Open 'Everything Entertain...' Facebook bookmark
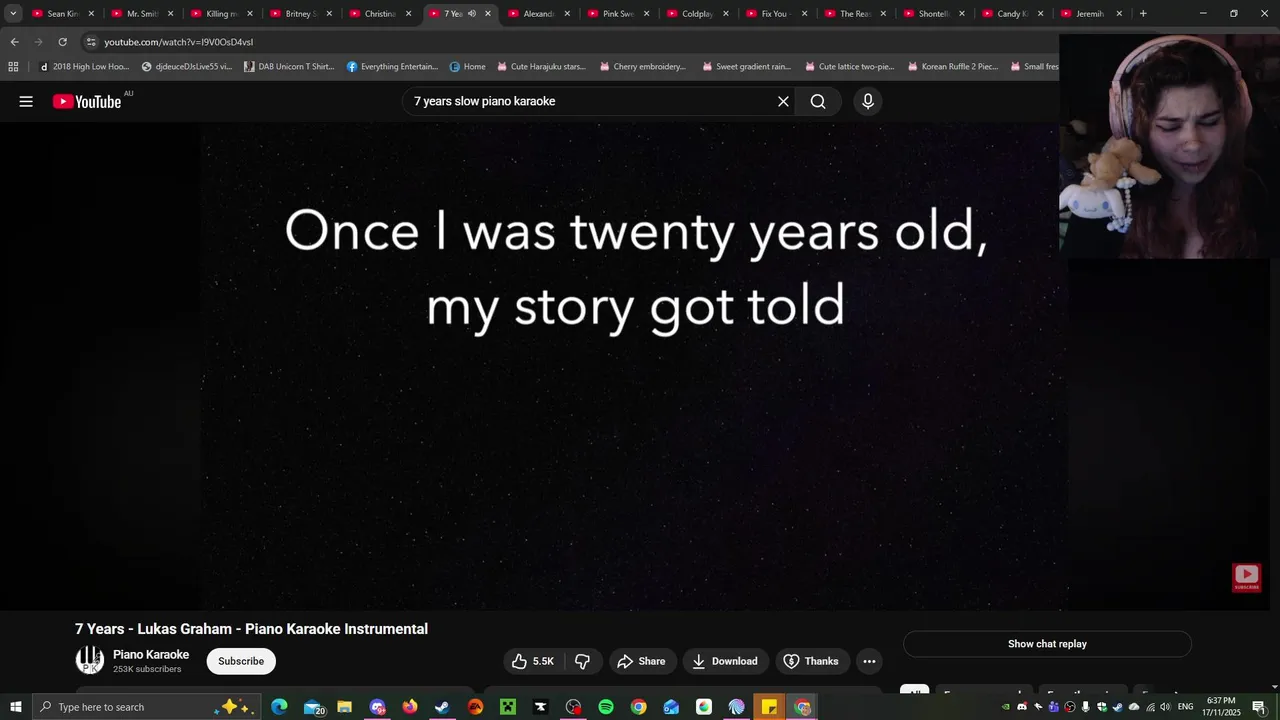The width and height of the screenshot is (1280, 720). pos(392,67)
